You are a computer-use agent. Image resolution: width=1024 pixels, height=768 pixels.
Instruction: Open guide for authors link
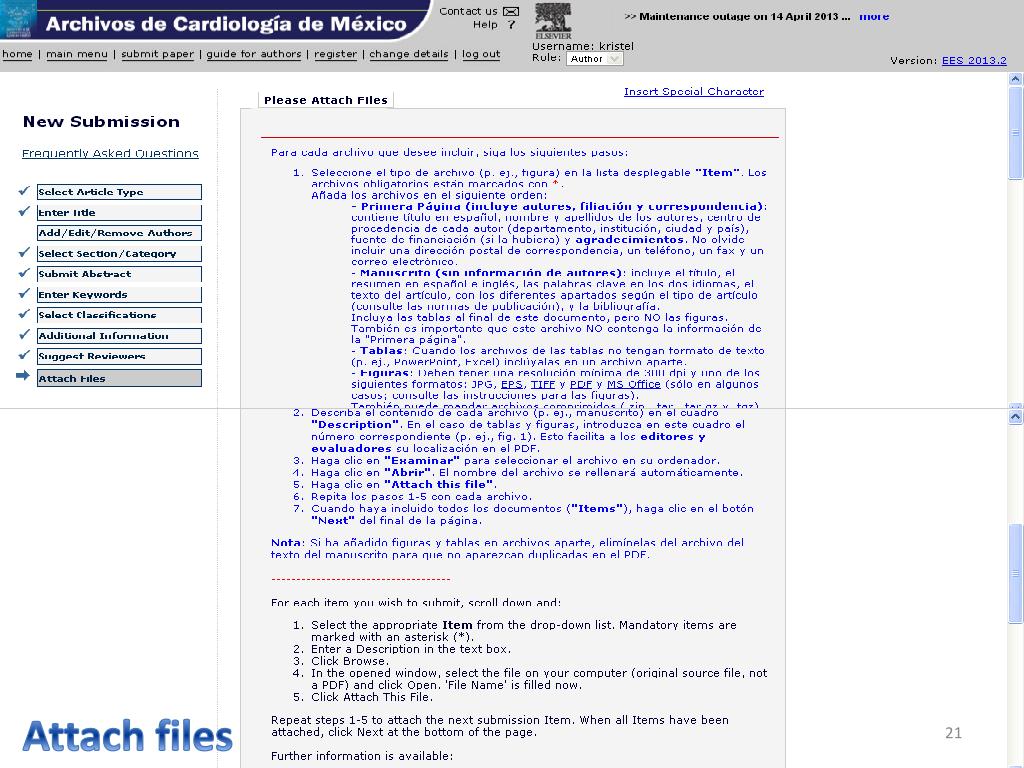pos(254,54)
